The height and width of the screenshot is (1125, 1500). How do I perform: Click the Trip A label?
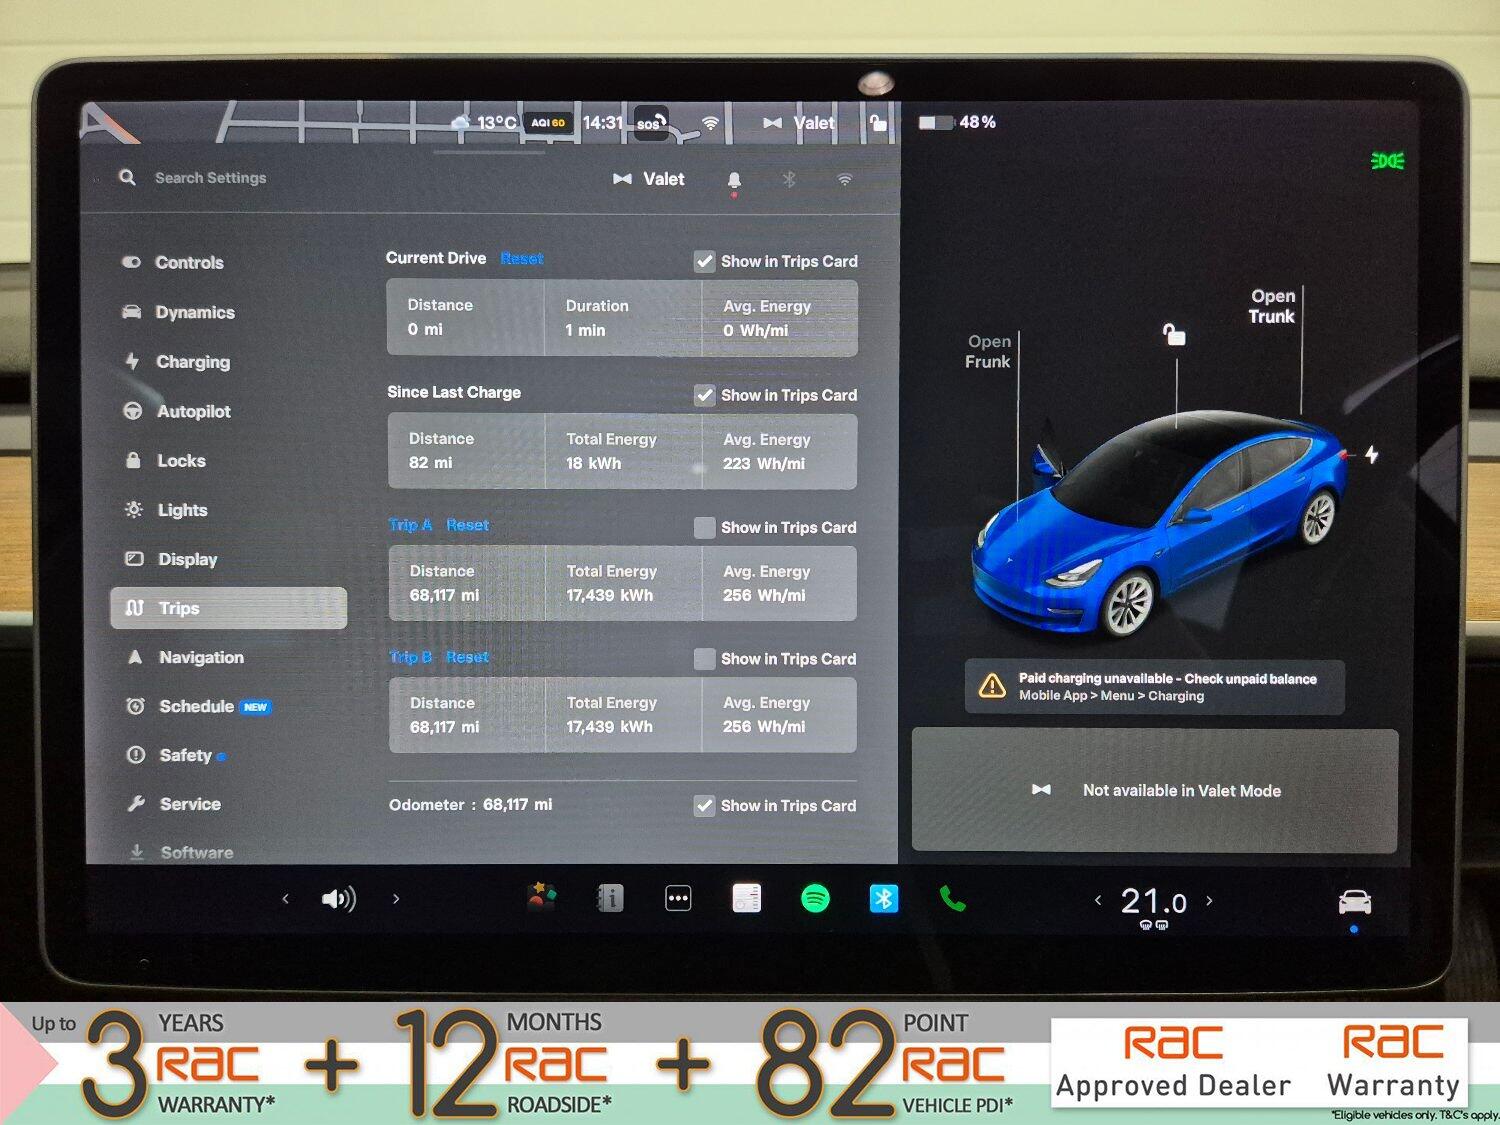pos(410,525)
